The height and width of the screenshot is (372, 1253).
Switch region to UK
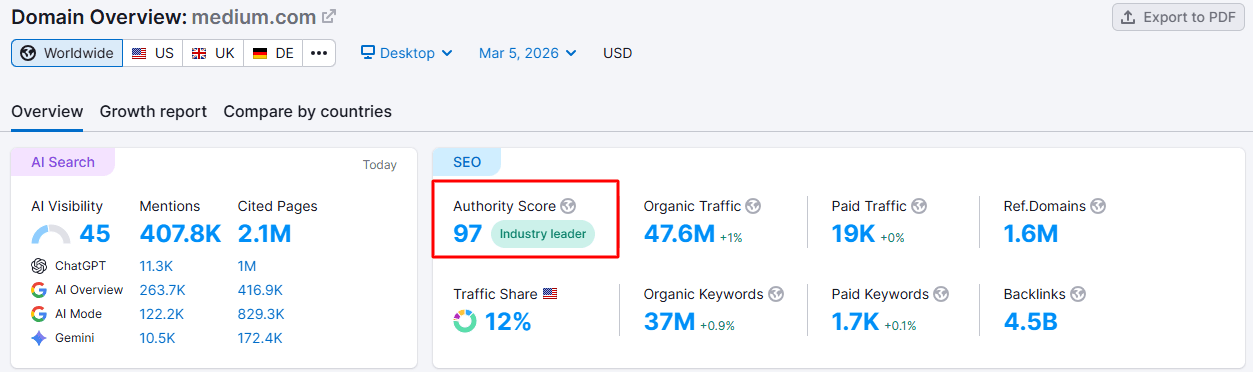point(213,53)
